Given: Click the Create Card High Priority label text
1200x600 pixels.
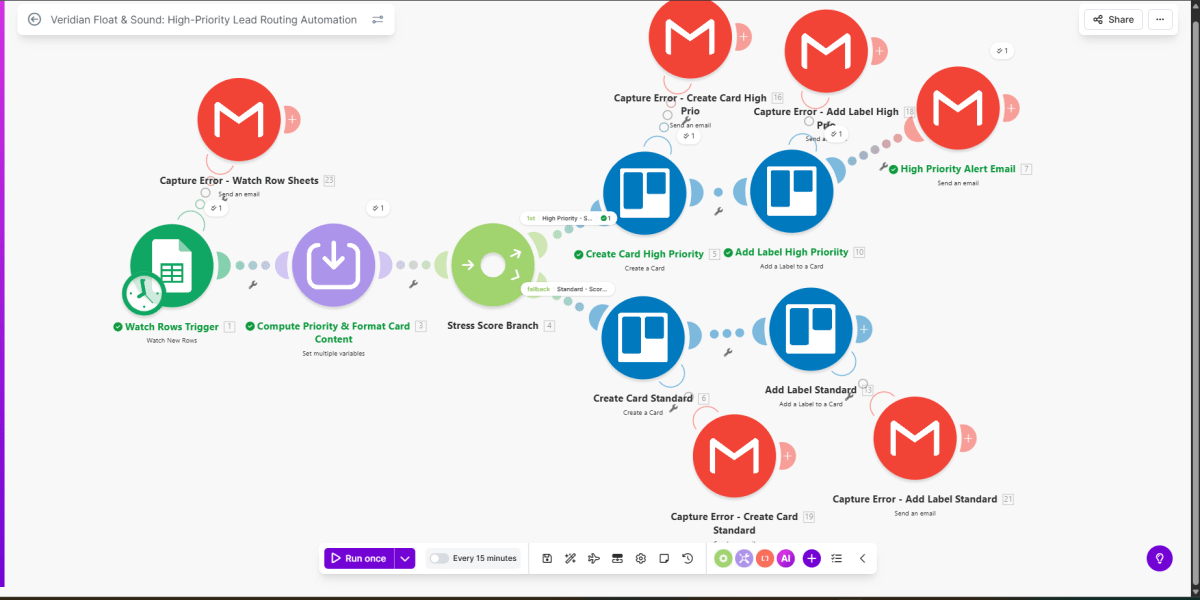Looking at the screenshot, I should pos(645,254).
